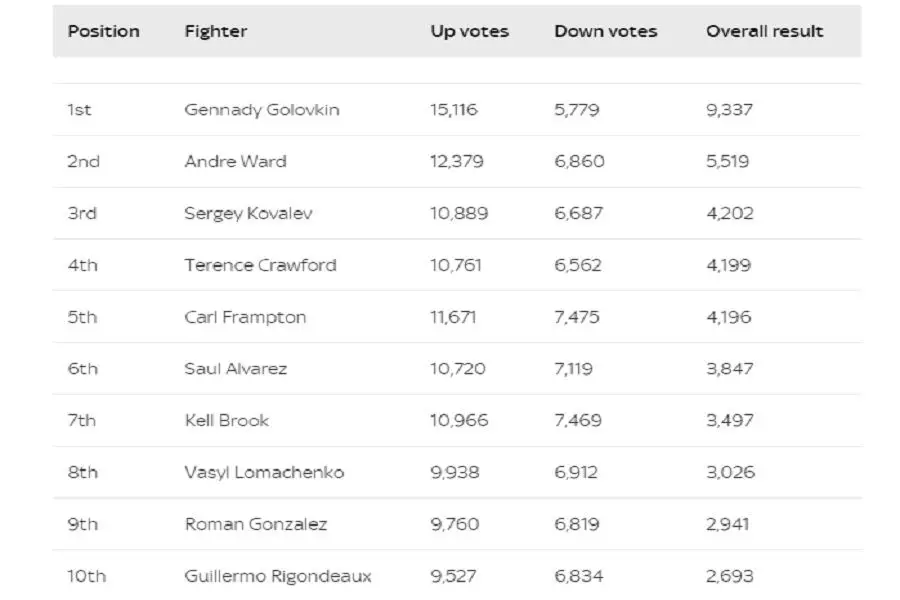The image size is (900, 600).
Task: Click the 9,337 overall result value
Action: [729, 110]
